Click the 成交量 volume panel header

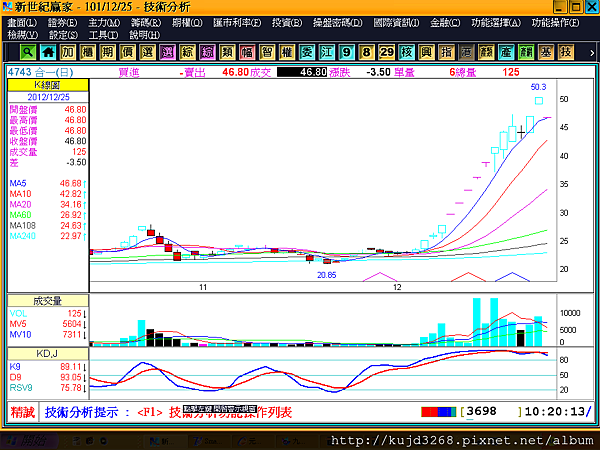coord(48,301)
